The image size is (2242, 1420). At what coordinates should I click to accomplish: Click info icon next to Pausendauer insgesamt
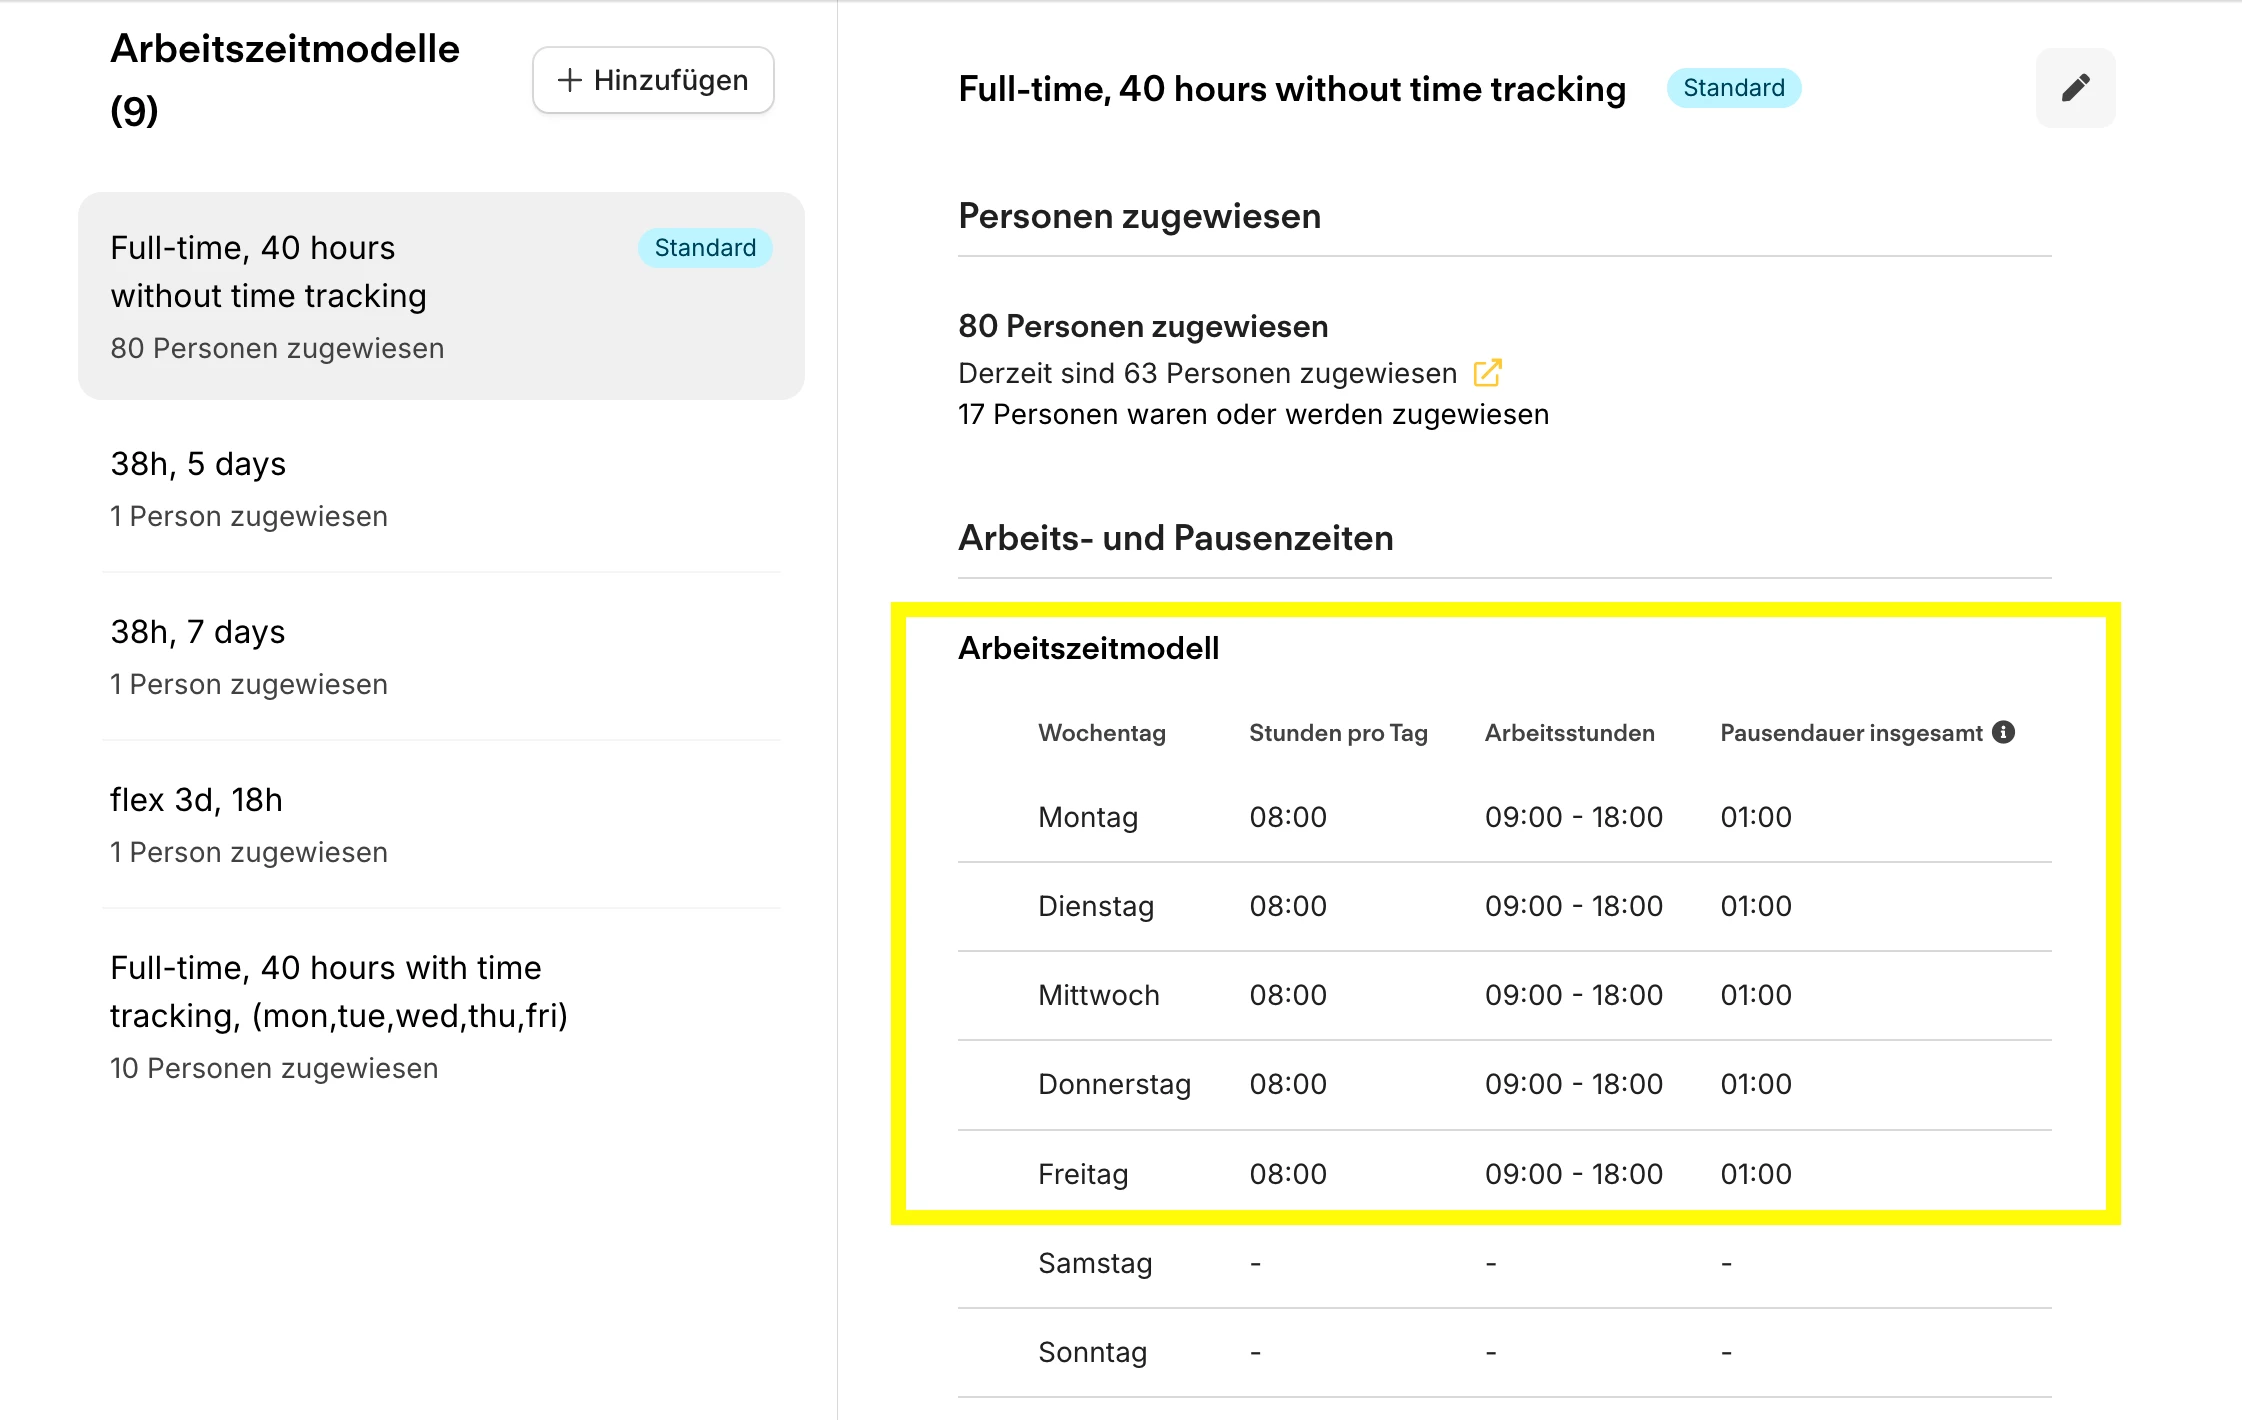pos(2003,732)
